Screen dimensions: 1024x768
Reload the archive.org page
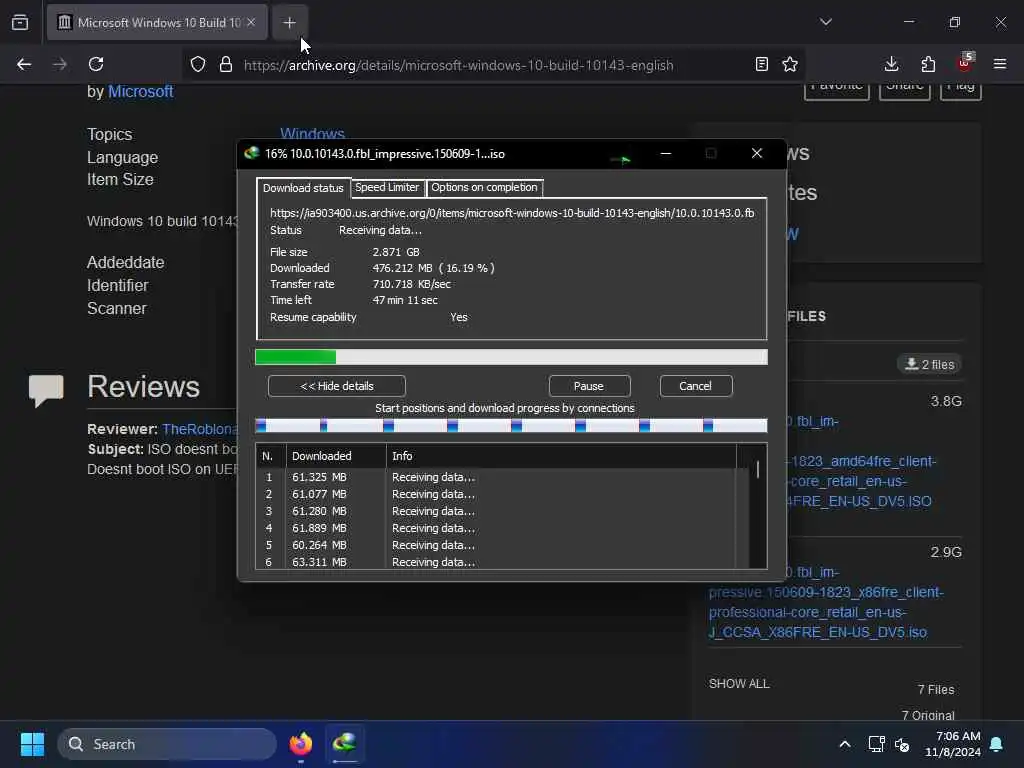point(96,64)
